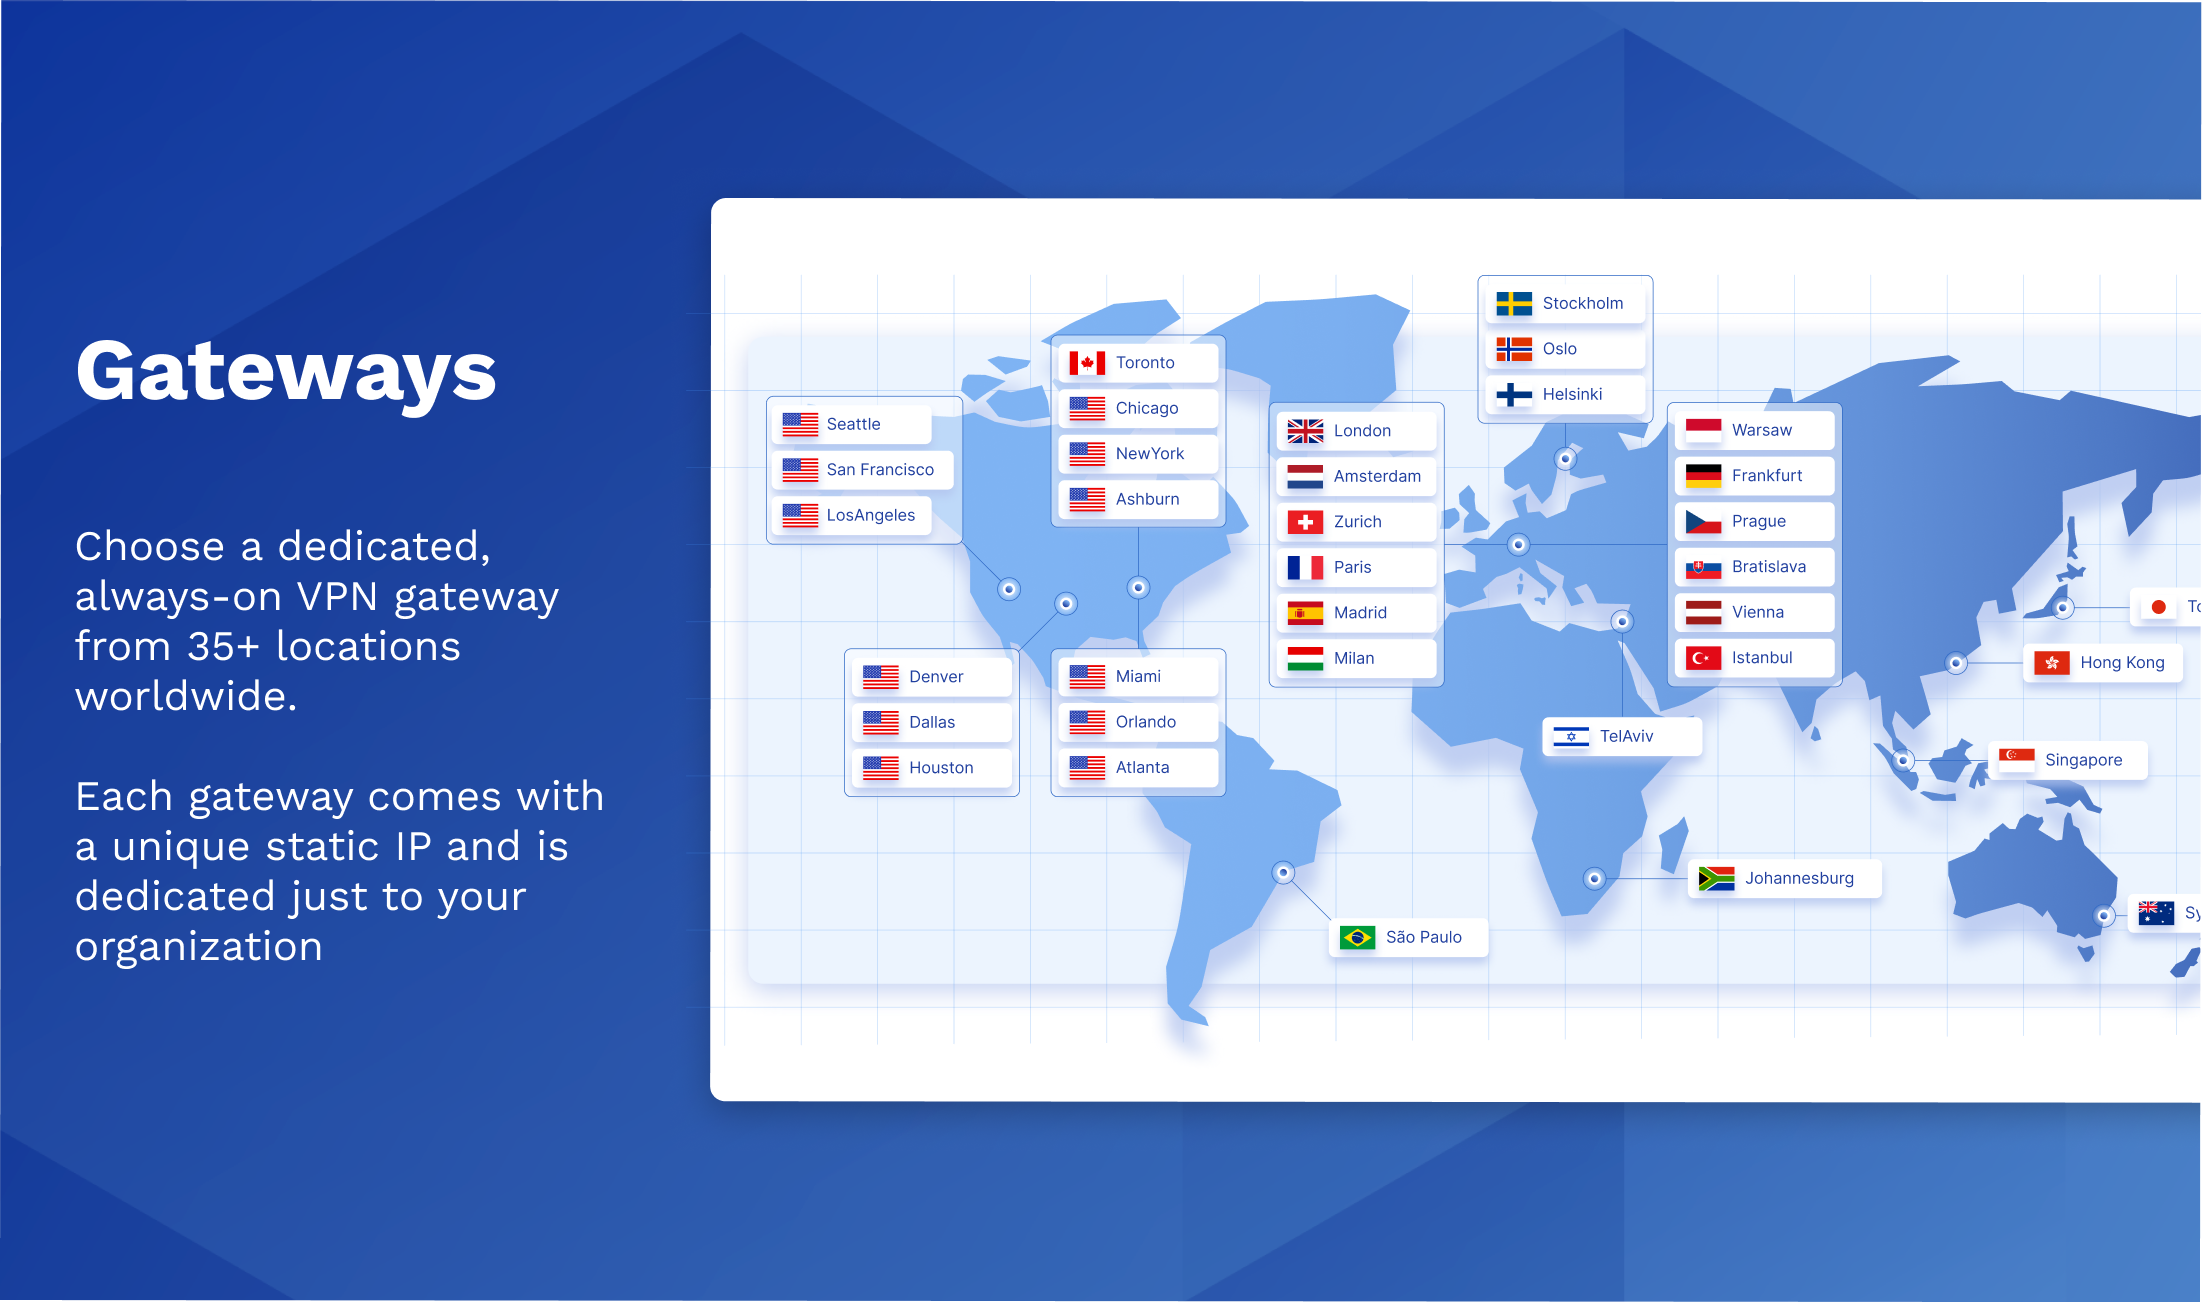Toggle the Oslo Norway gateway
This screenshot has width=2202, height=1303.
coord(1558,349)
